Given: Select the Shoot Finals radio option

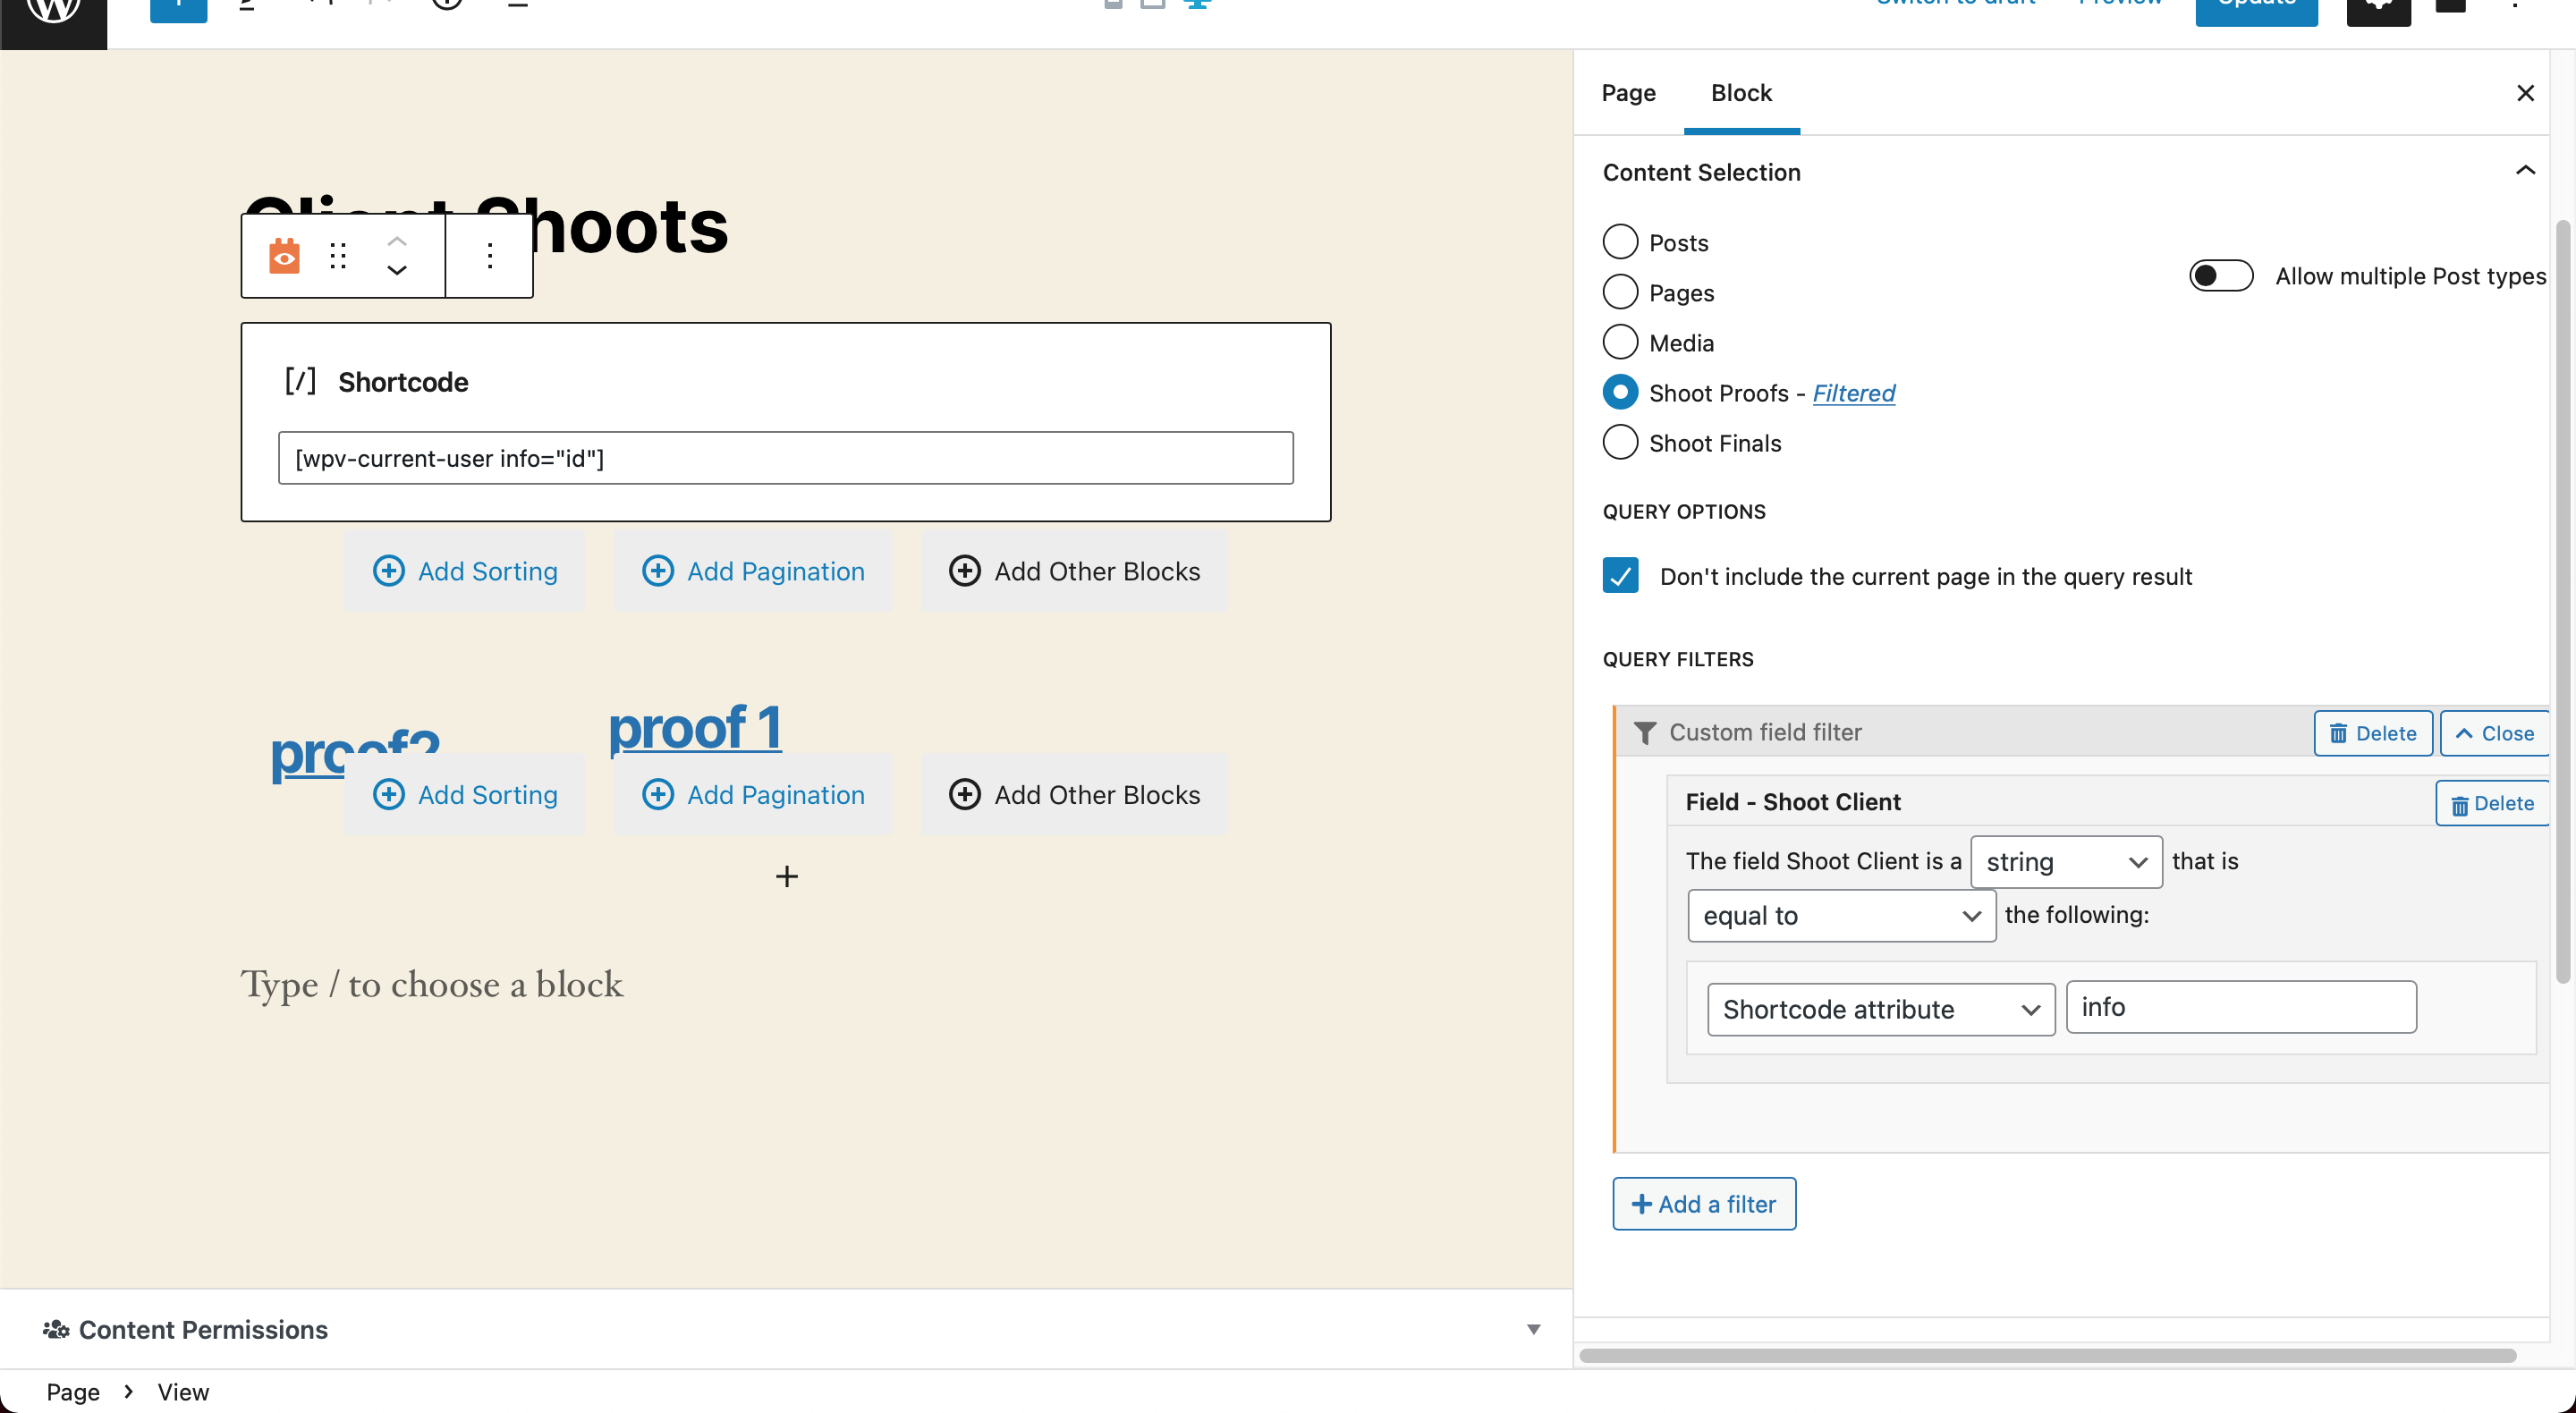Looking at the screenshot, I should (x=1620, y=442).
